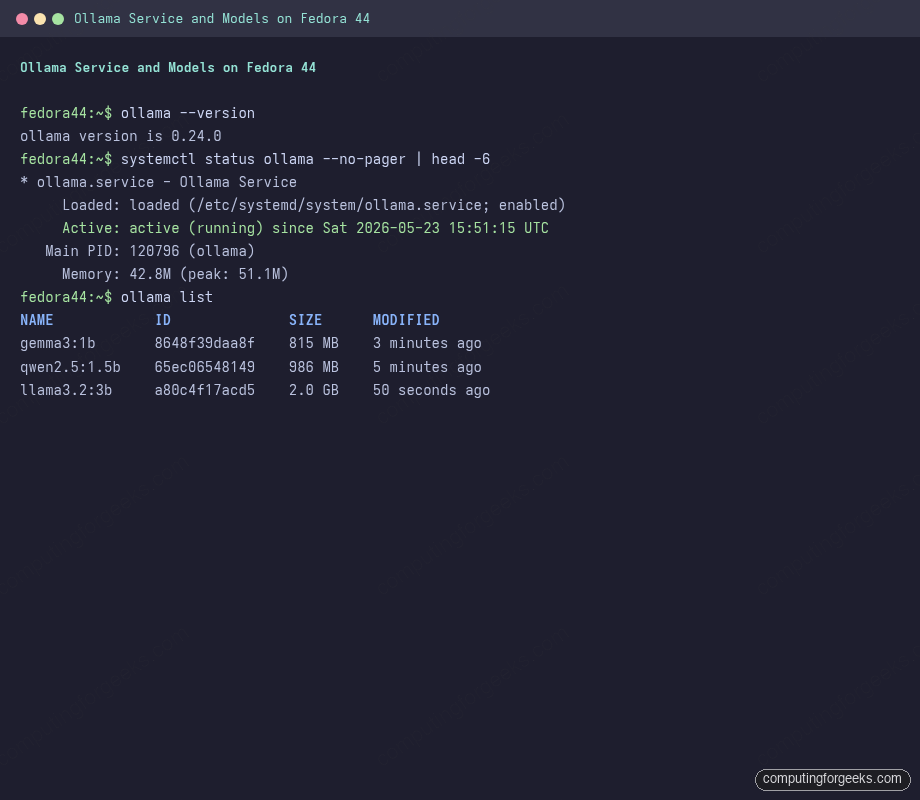Click the model ID 'a80c4f17acd5'
This screenshot has height=800, width=920.
click(205, 390)
